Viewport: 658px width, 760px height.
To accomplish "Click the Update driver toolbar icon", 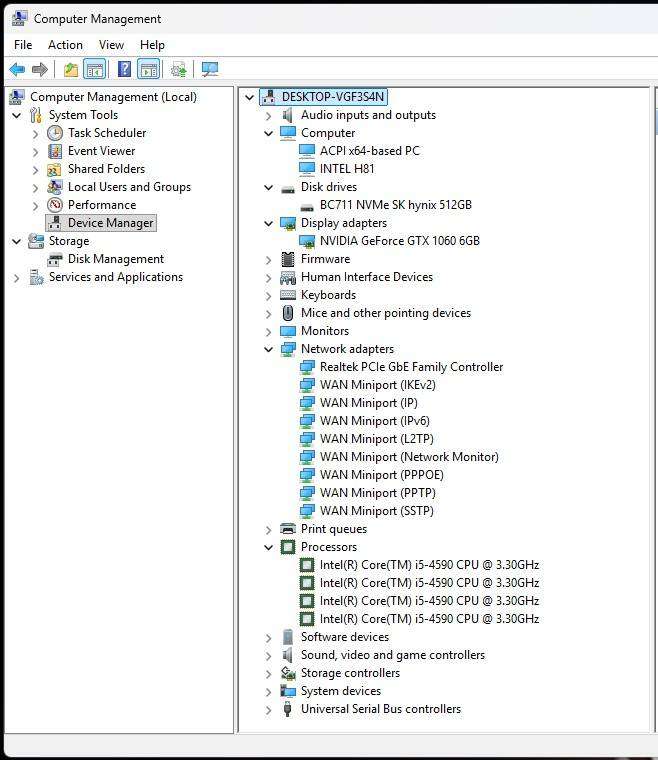I will click(178, 69).
